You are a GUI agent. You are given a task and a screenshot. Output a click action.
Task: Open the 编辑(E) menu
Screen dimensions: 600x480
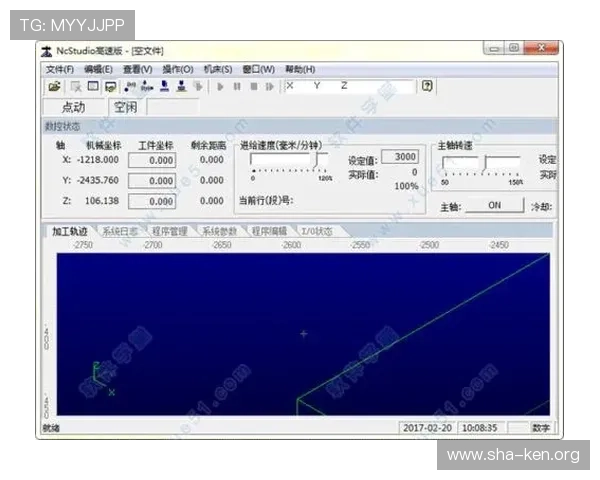pyautogui.click(x=98, y=69)
